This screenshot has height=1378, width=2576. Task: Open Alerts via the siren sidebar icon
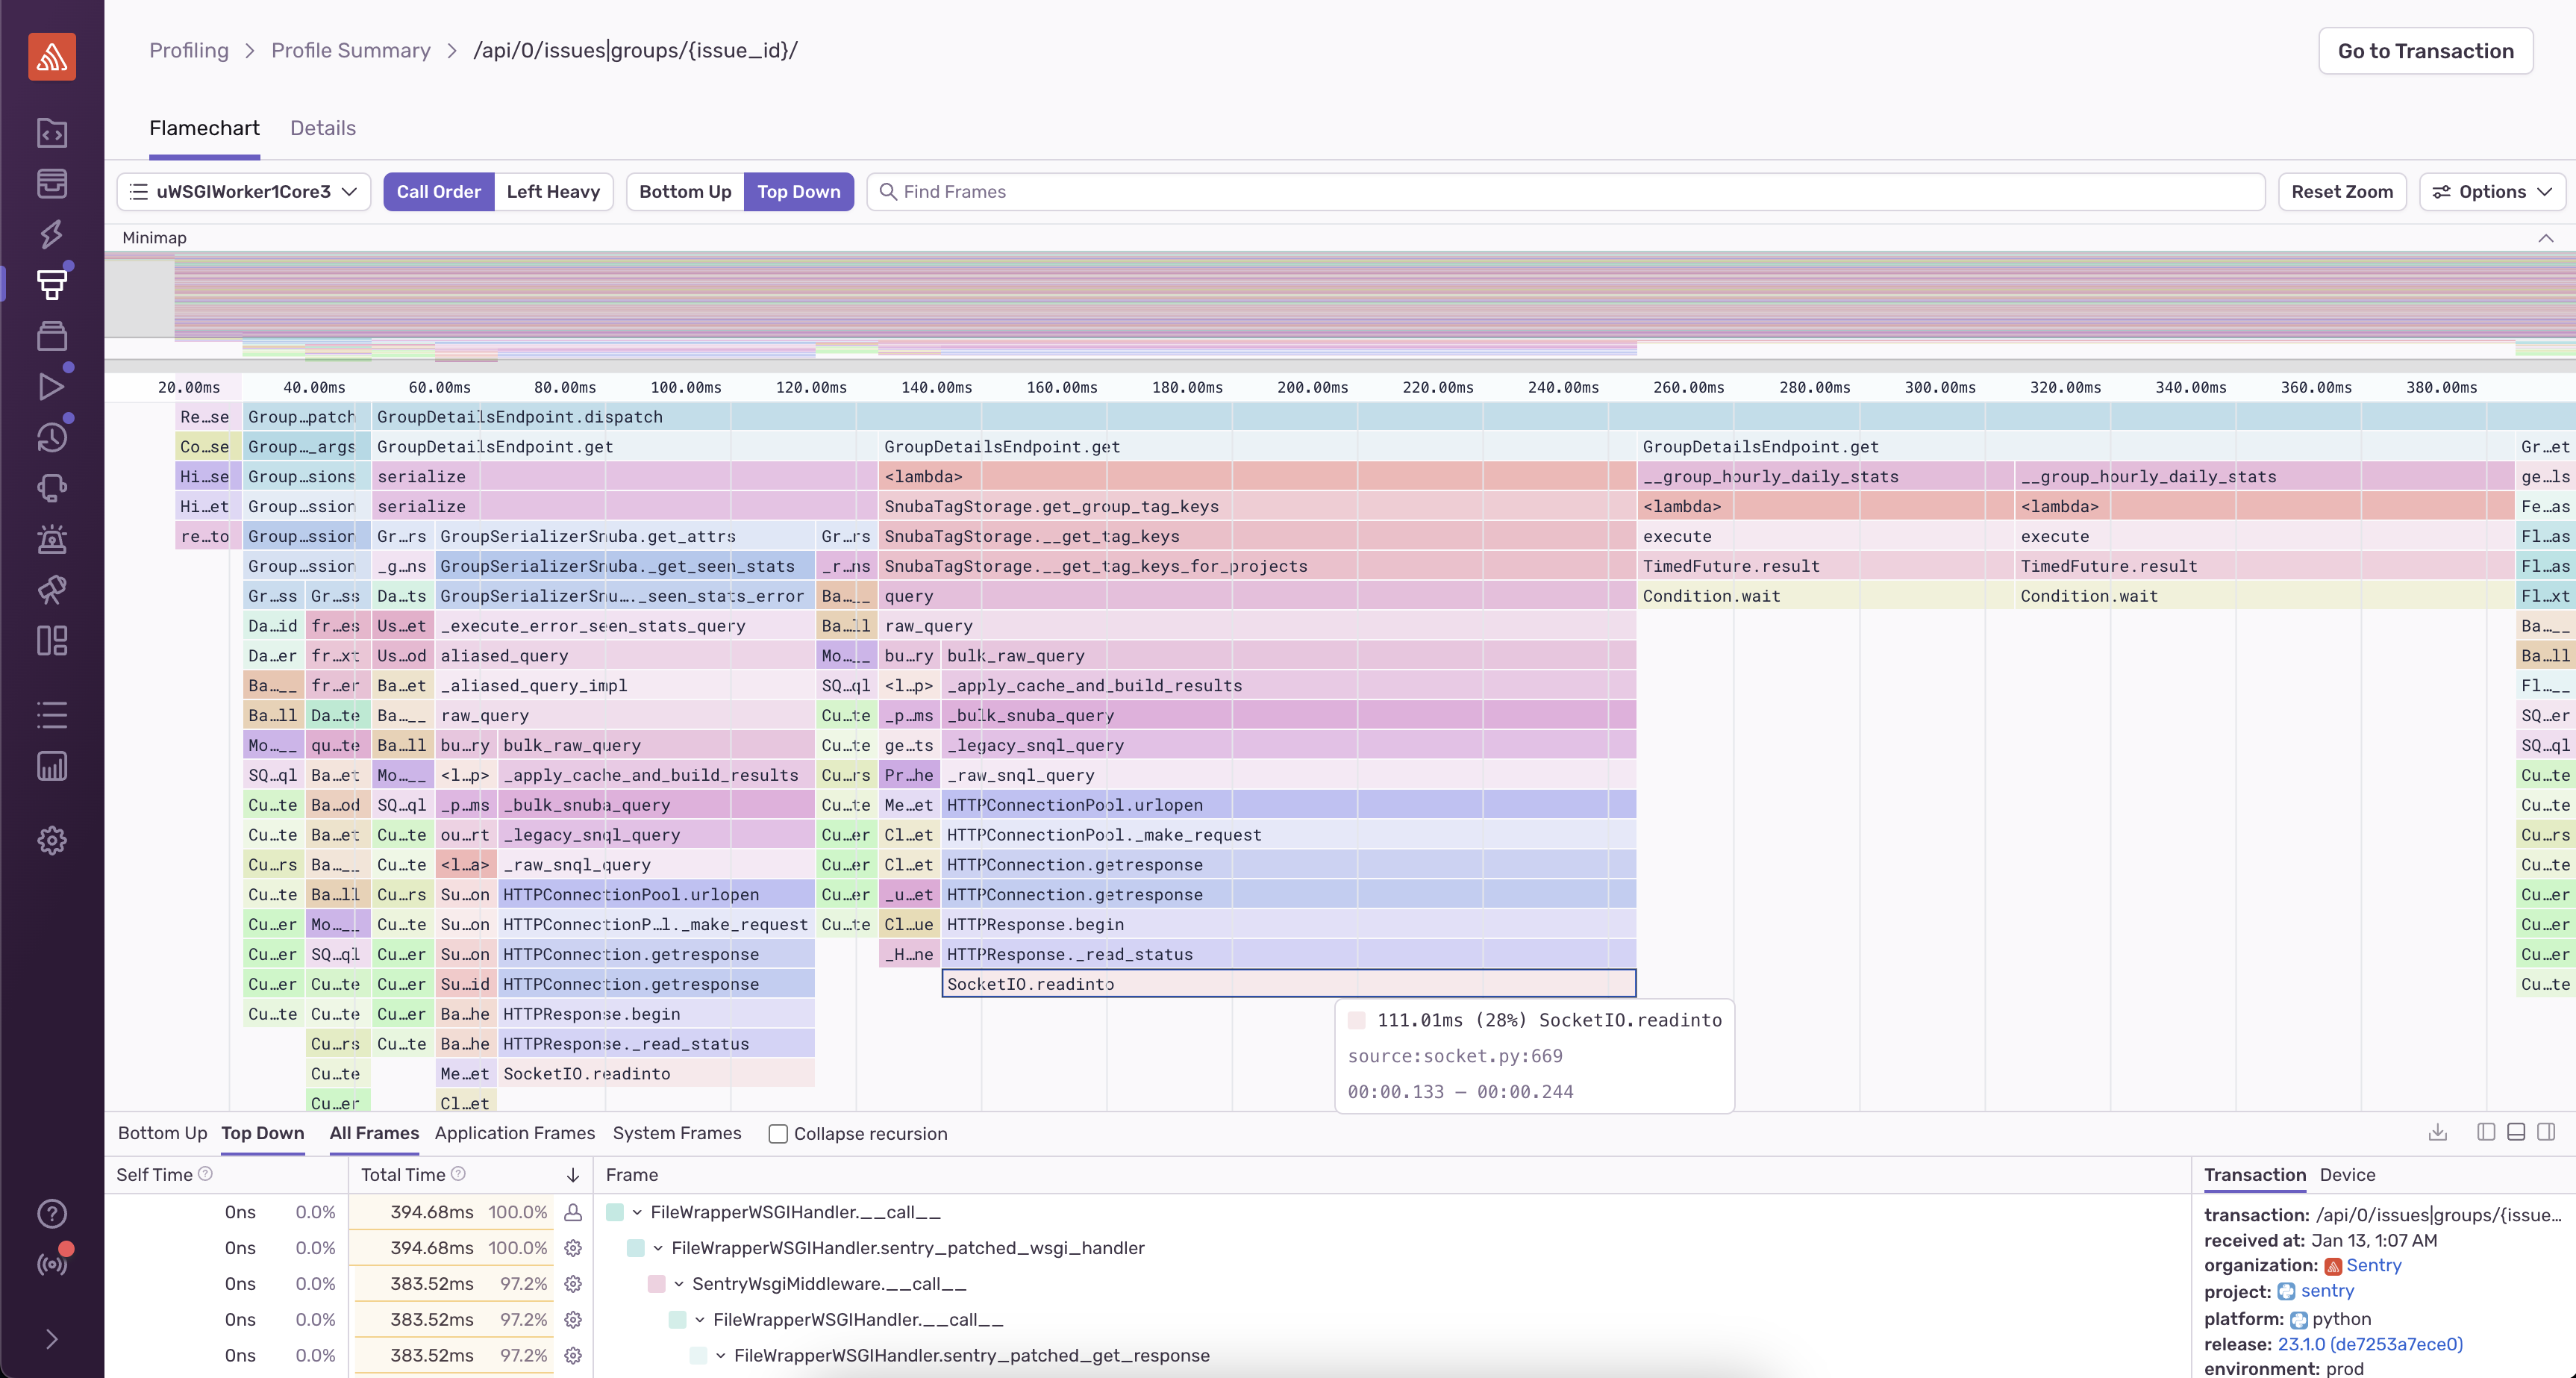52,539
